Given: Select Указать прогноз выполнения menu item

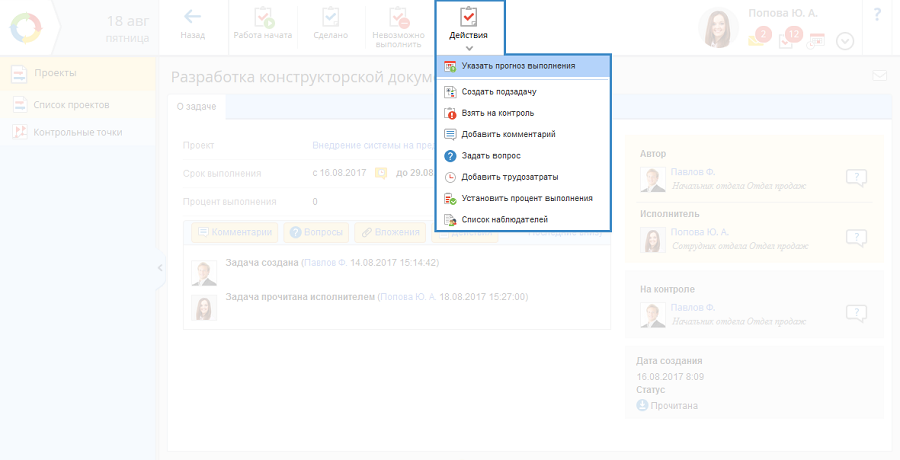Looking at the screenshot, I should pyautogui.click(x=518, y=66).
